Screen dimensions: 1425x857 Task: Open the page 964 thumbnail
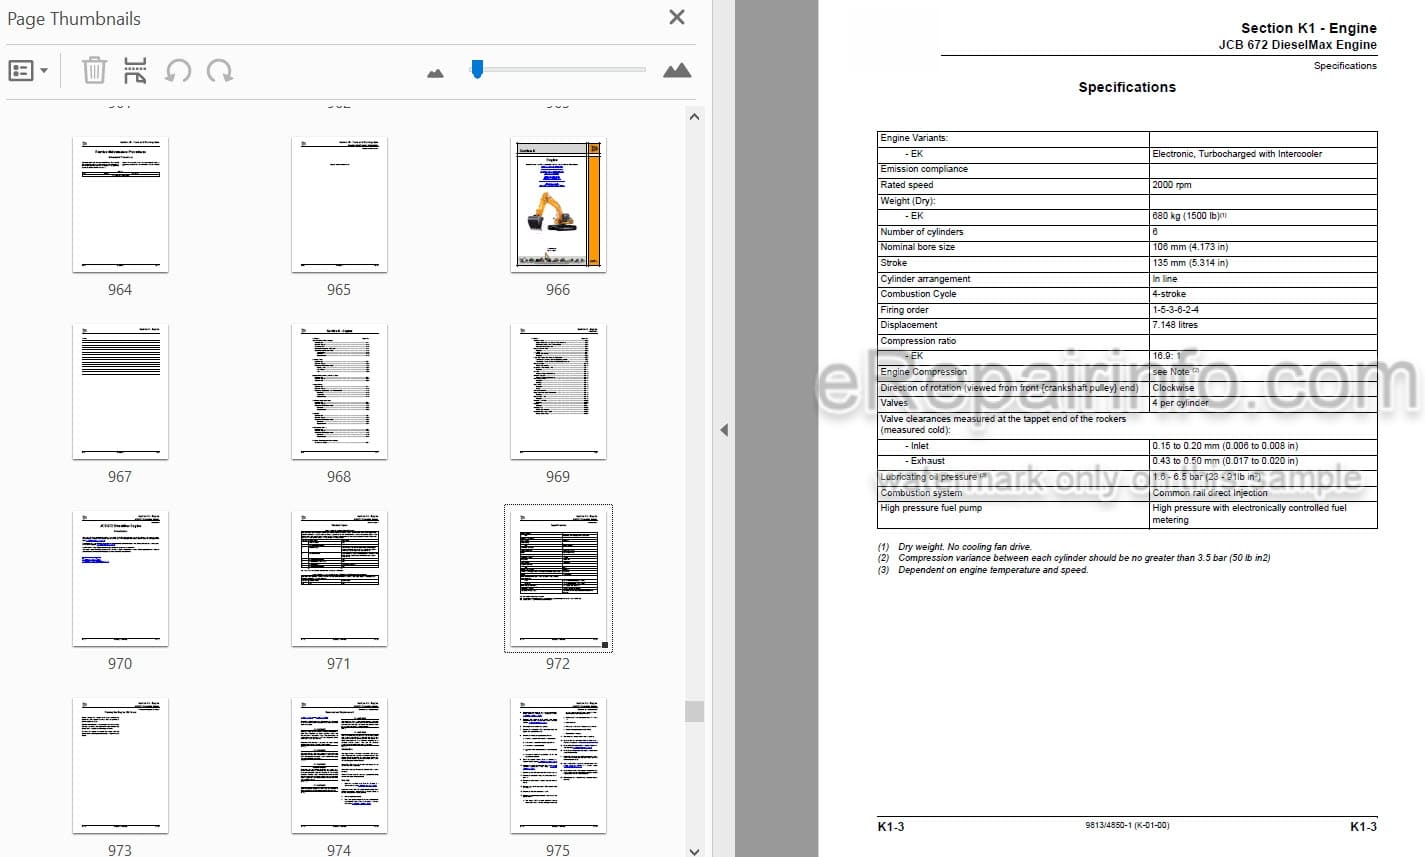click(x=120, y=205)
